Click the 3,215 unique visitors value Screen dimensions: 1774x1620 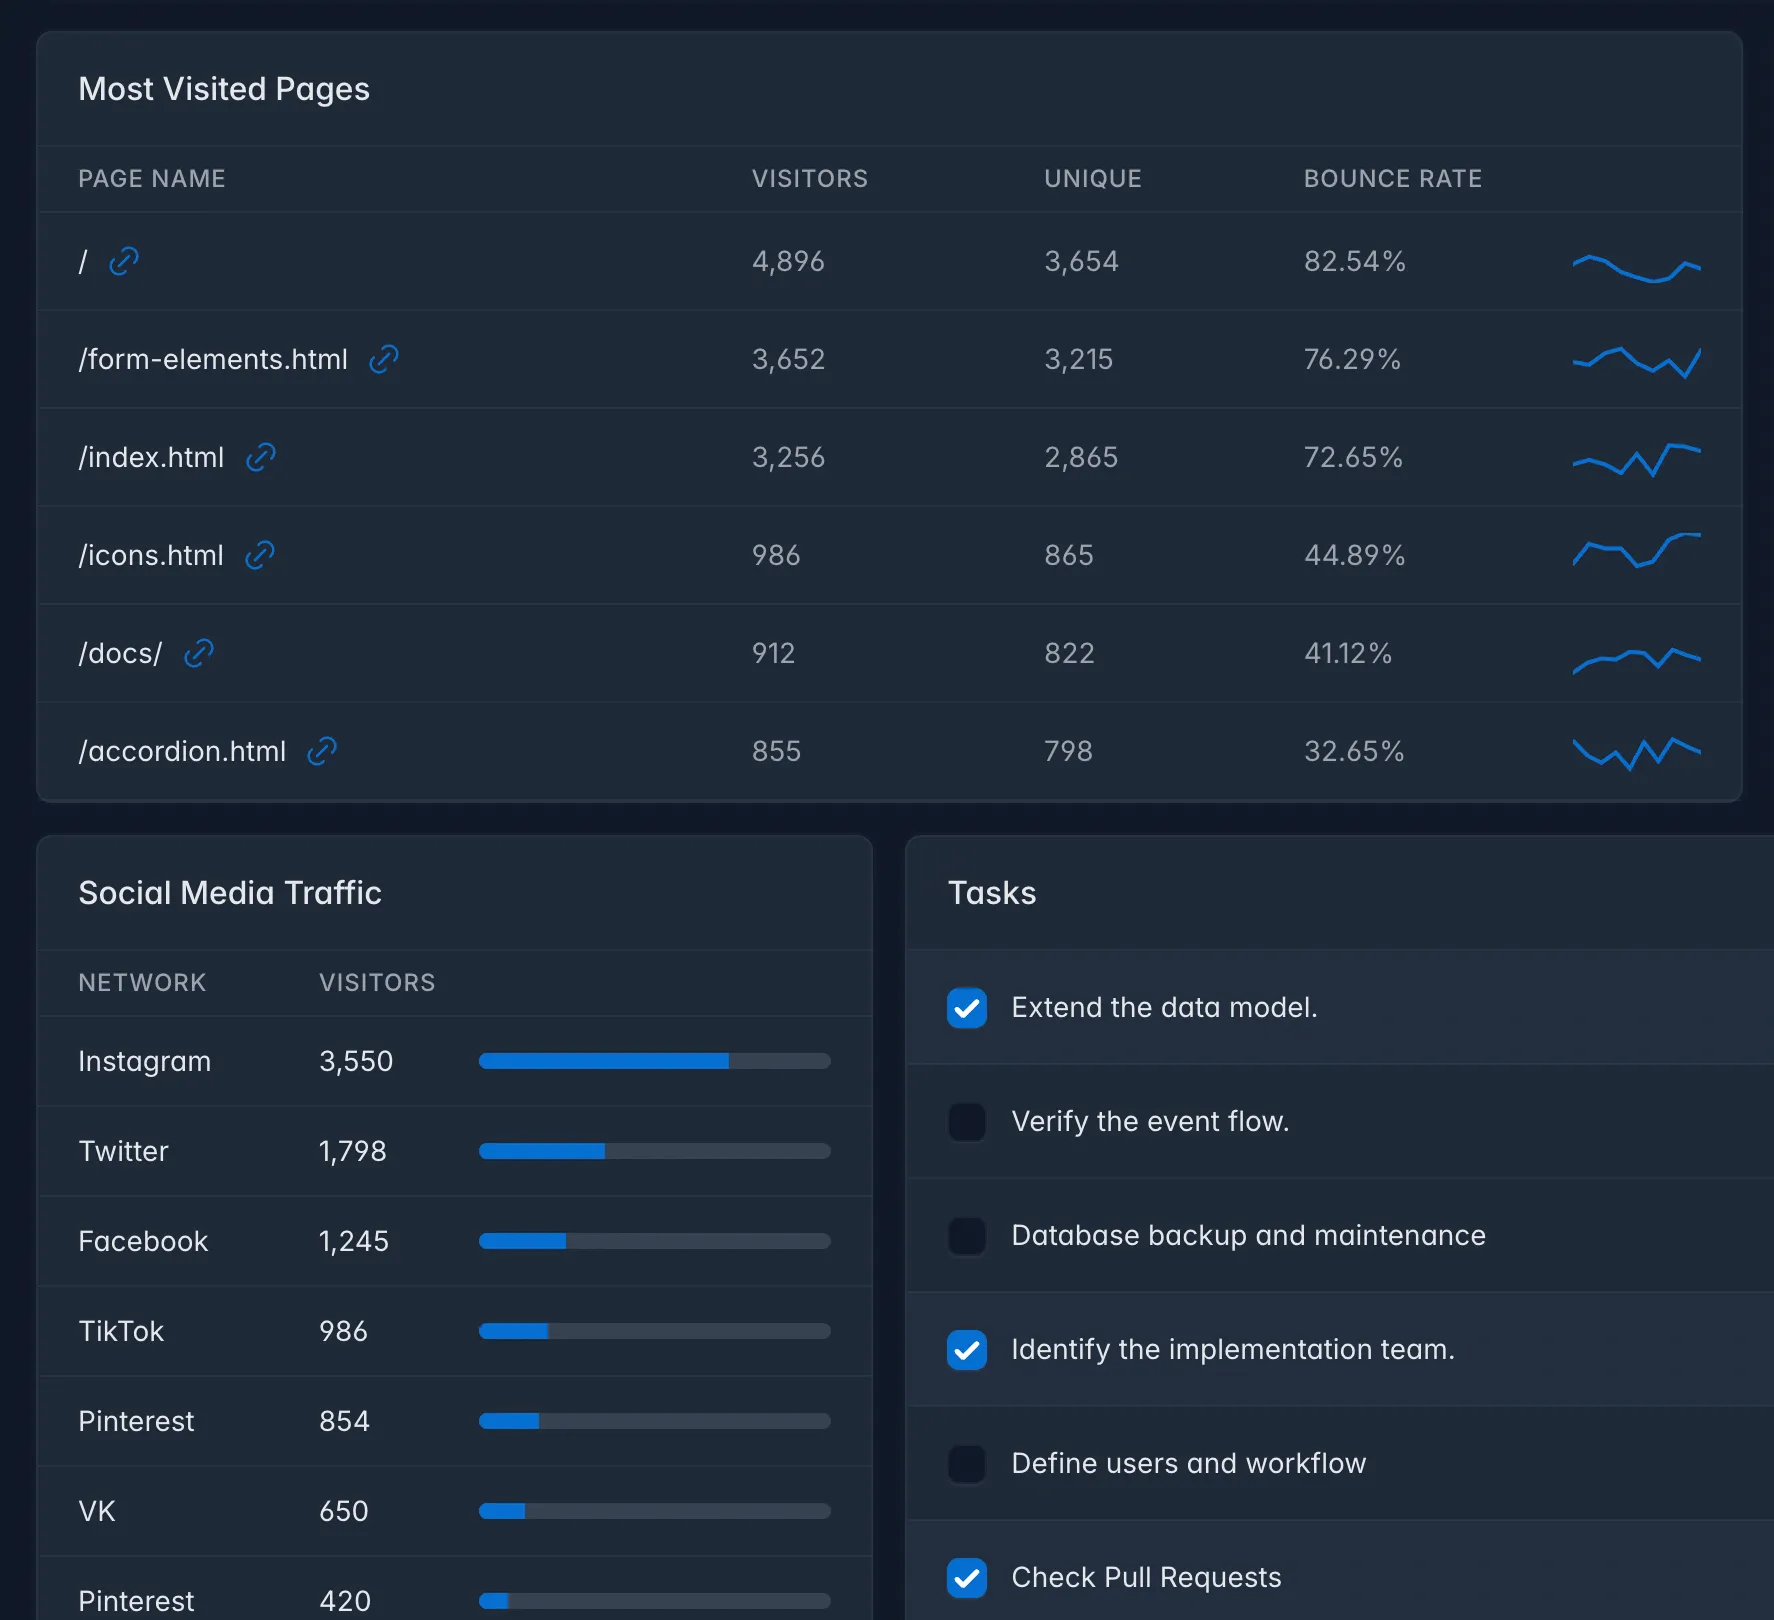click(1079, 359)
